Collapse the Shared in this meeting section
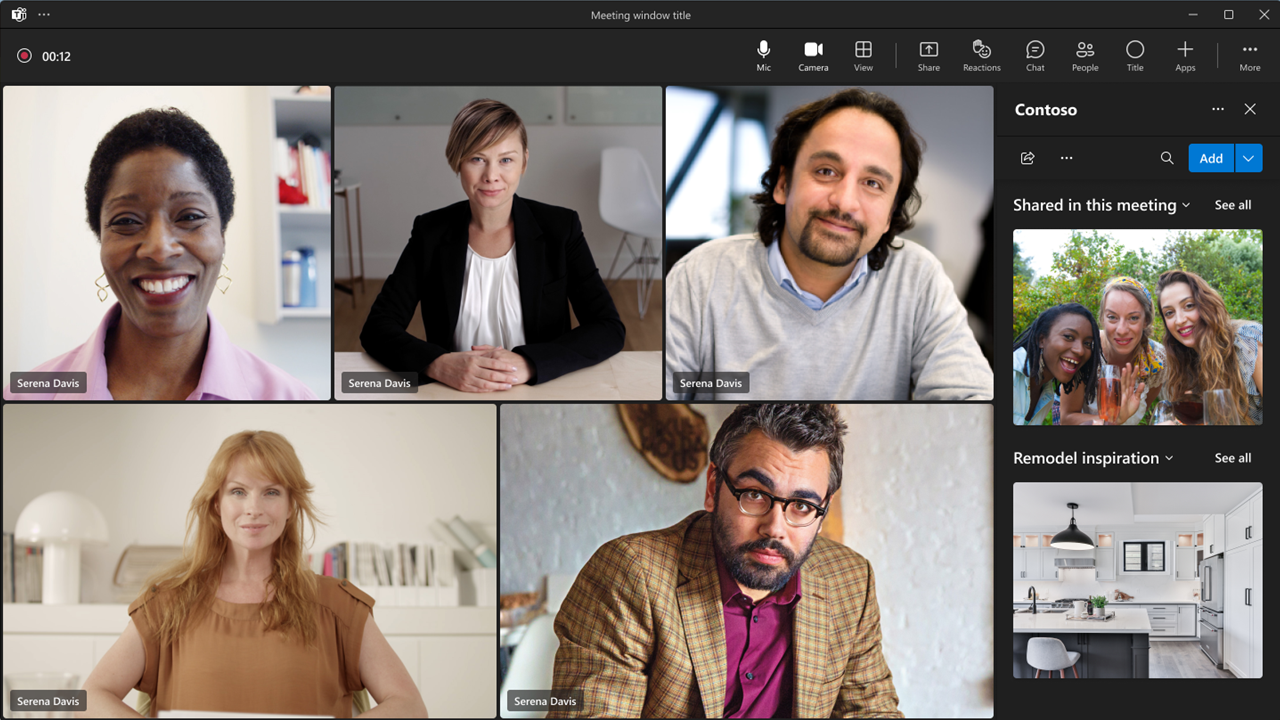Screen dimensions: 1280x720 tap(1186, 205)
